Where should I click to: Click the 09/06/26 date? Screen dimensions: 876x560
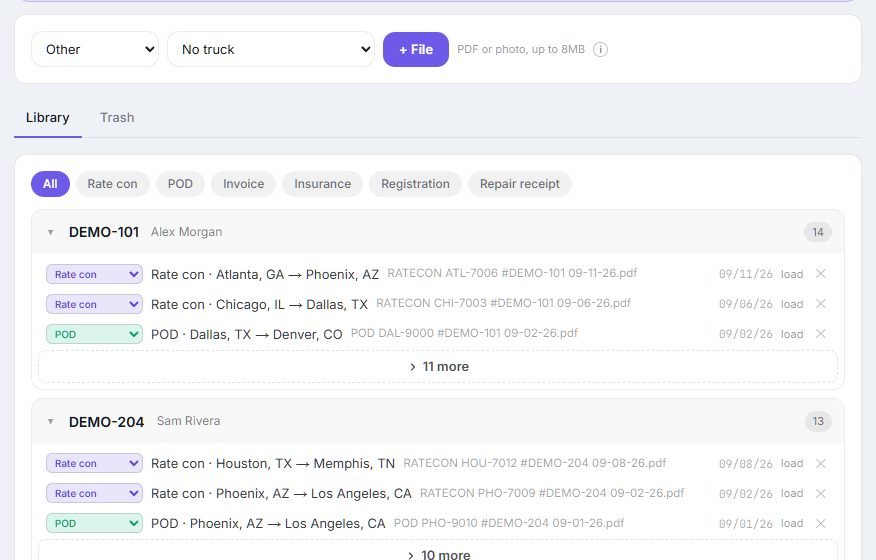(746, 305)
